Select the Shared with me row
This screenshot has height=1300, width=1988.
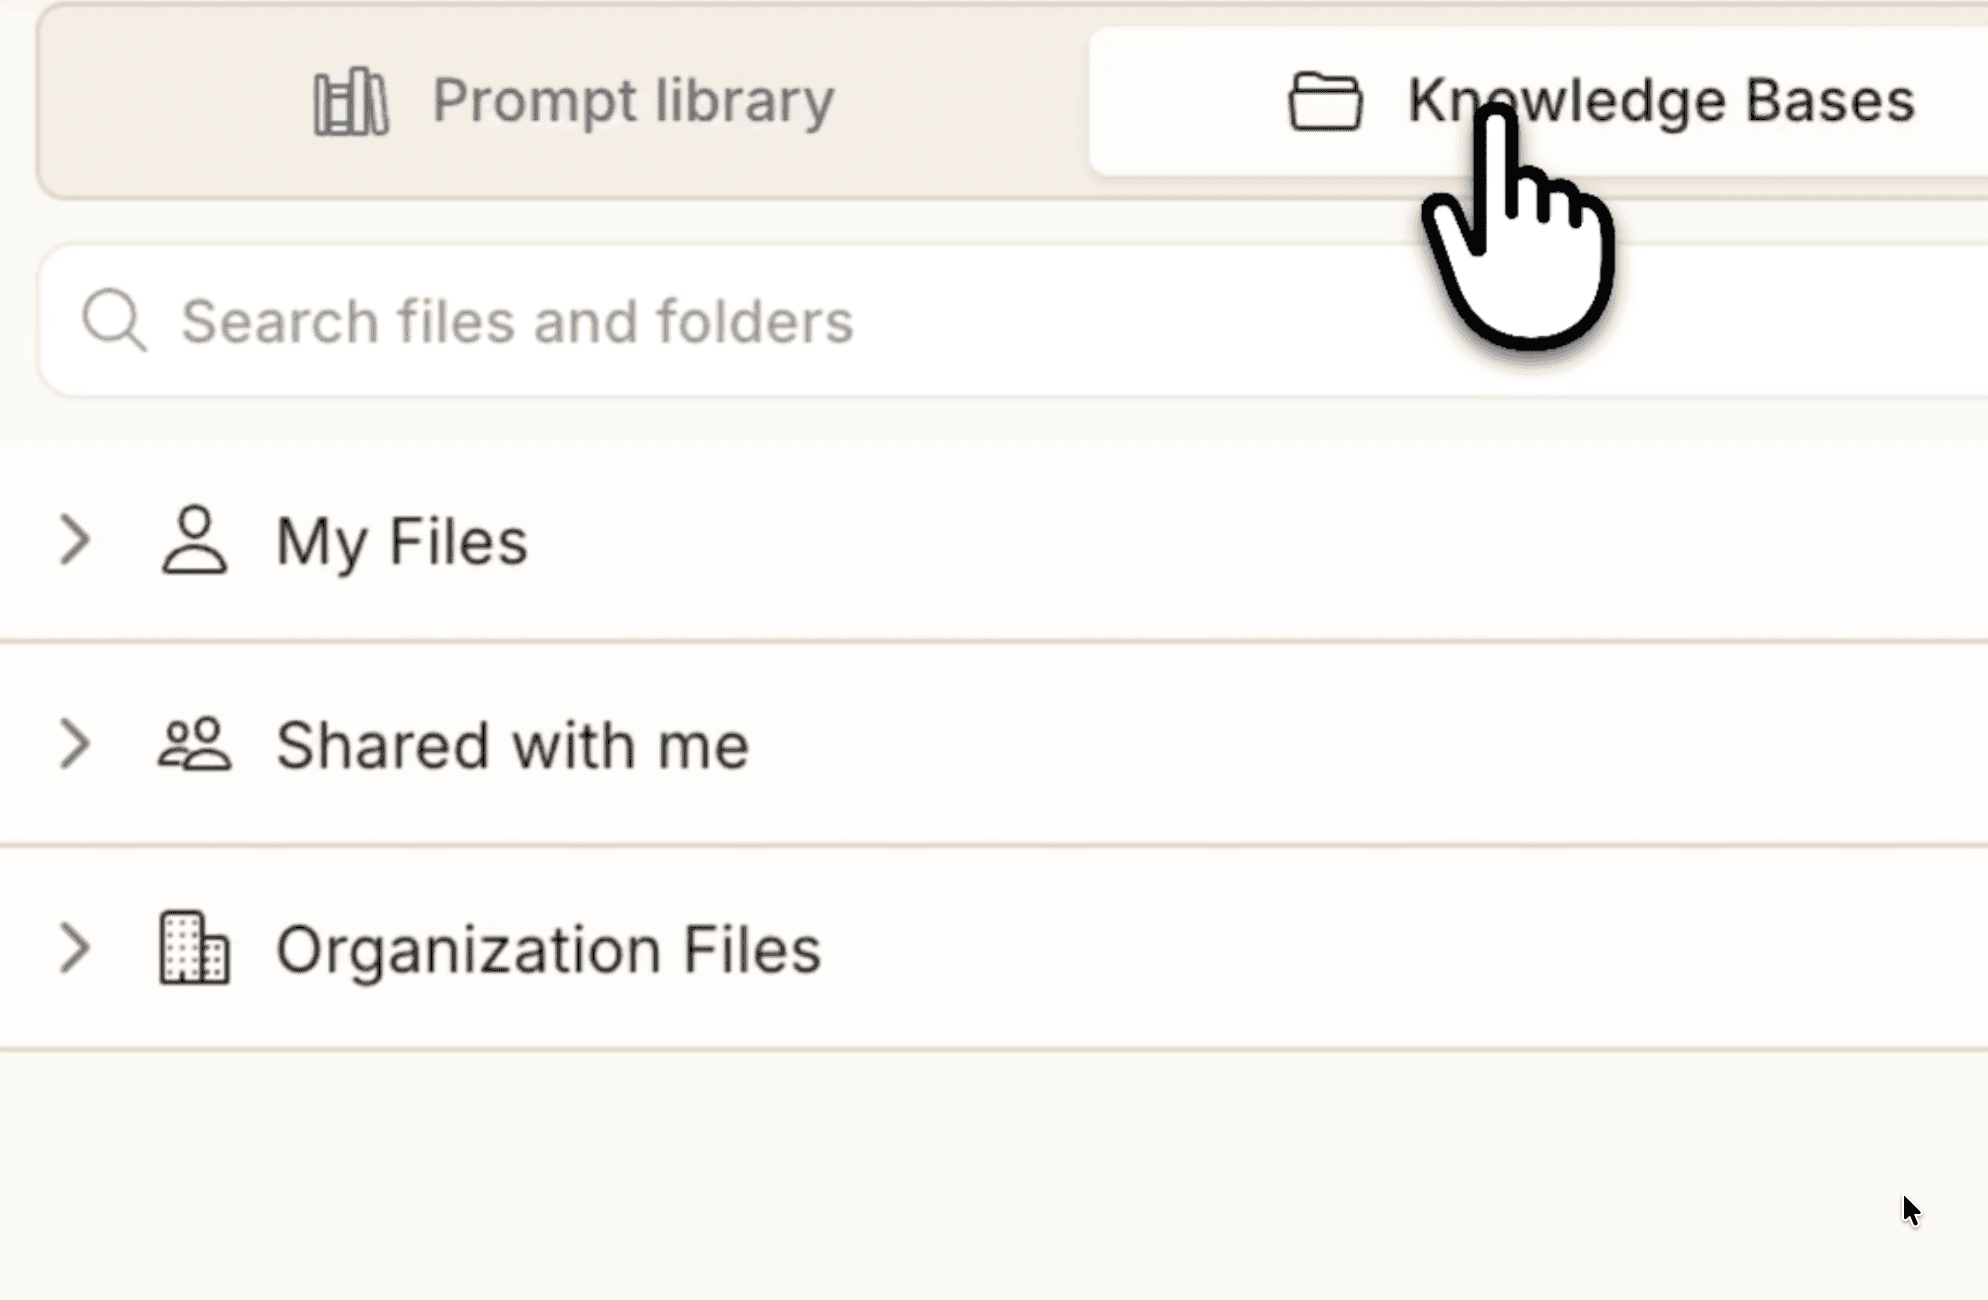point(512,744)
